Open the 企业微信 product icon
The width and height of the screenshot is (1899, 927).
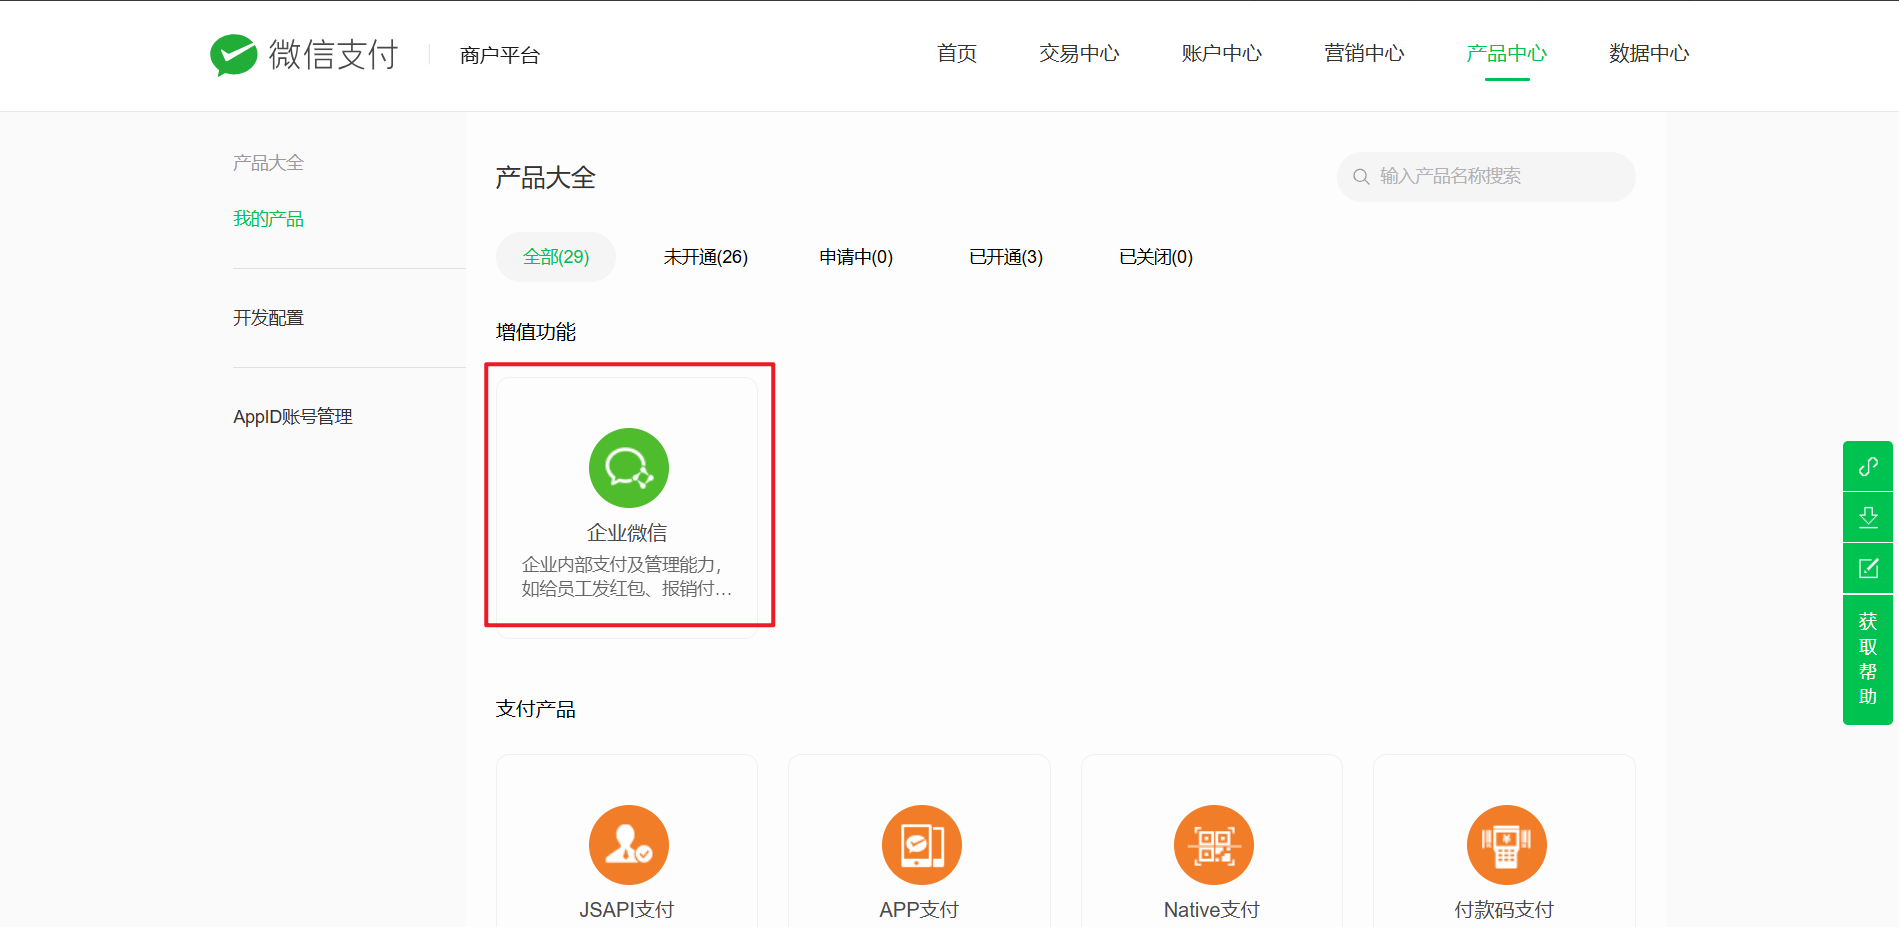click(628, 468)
